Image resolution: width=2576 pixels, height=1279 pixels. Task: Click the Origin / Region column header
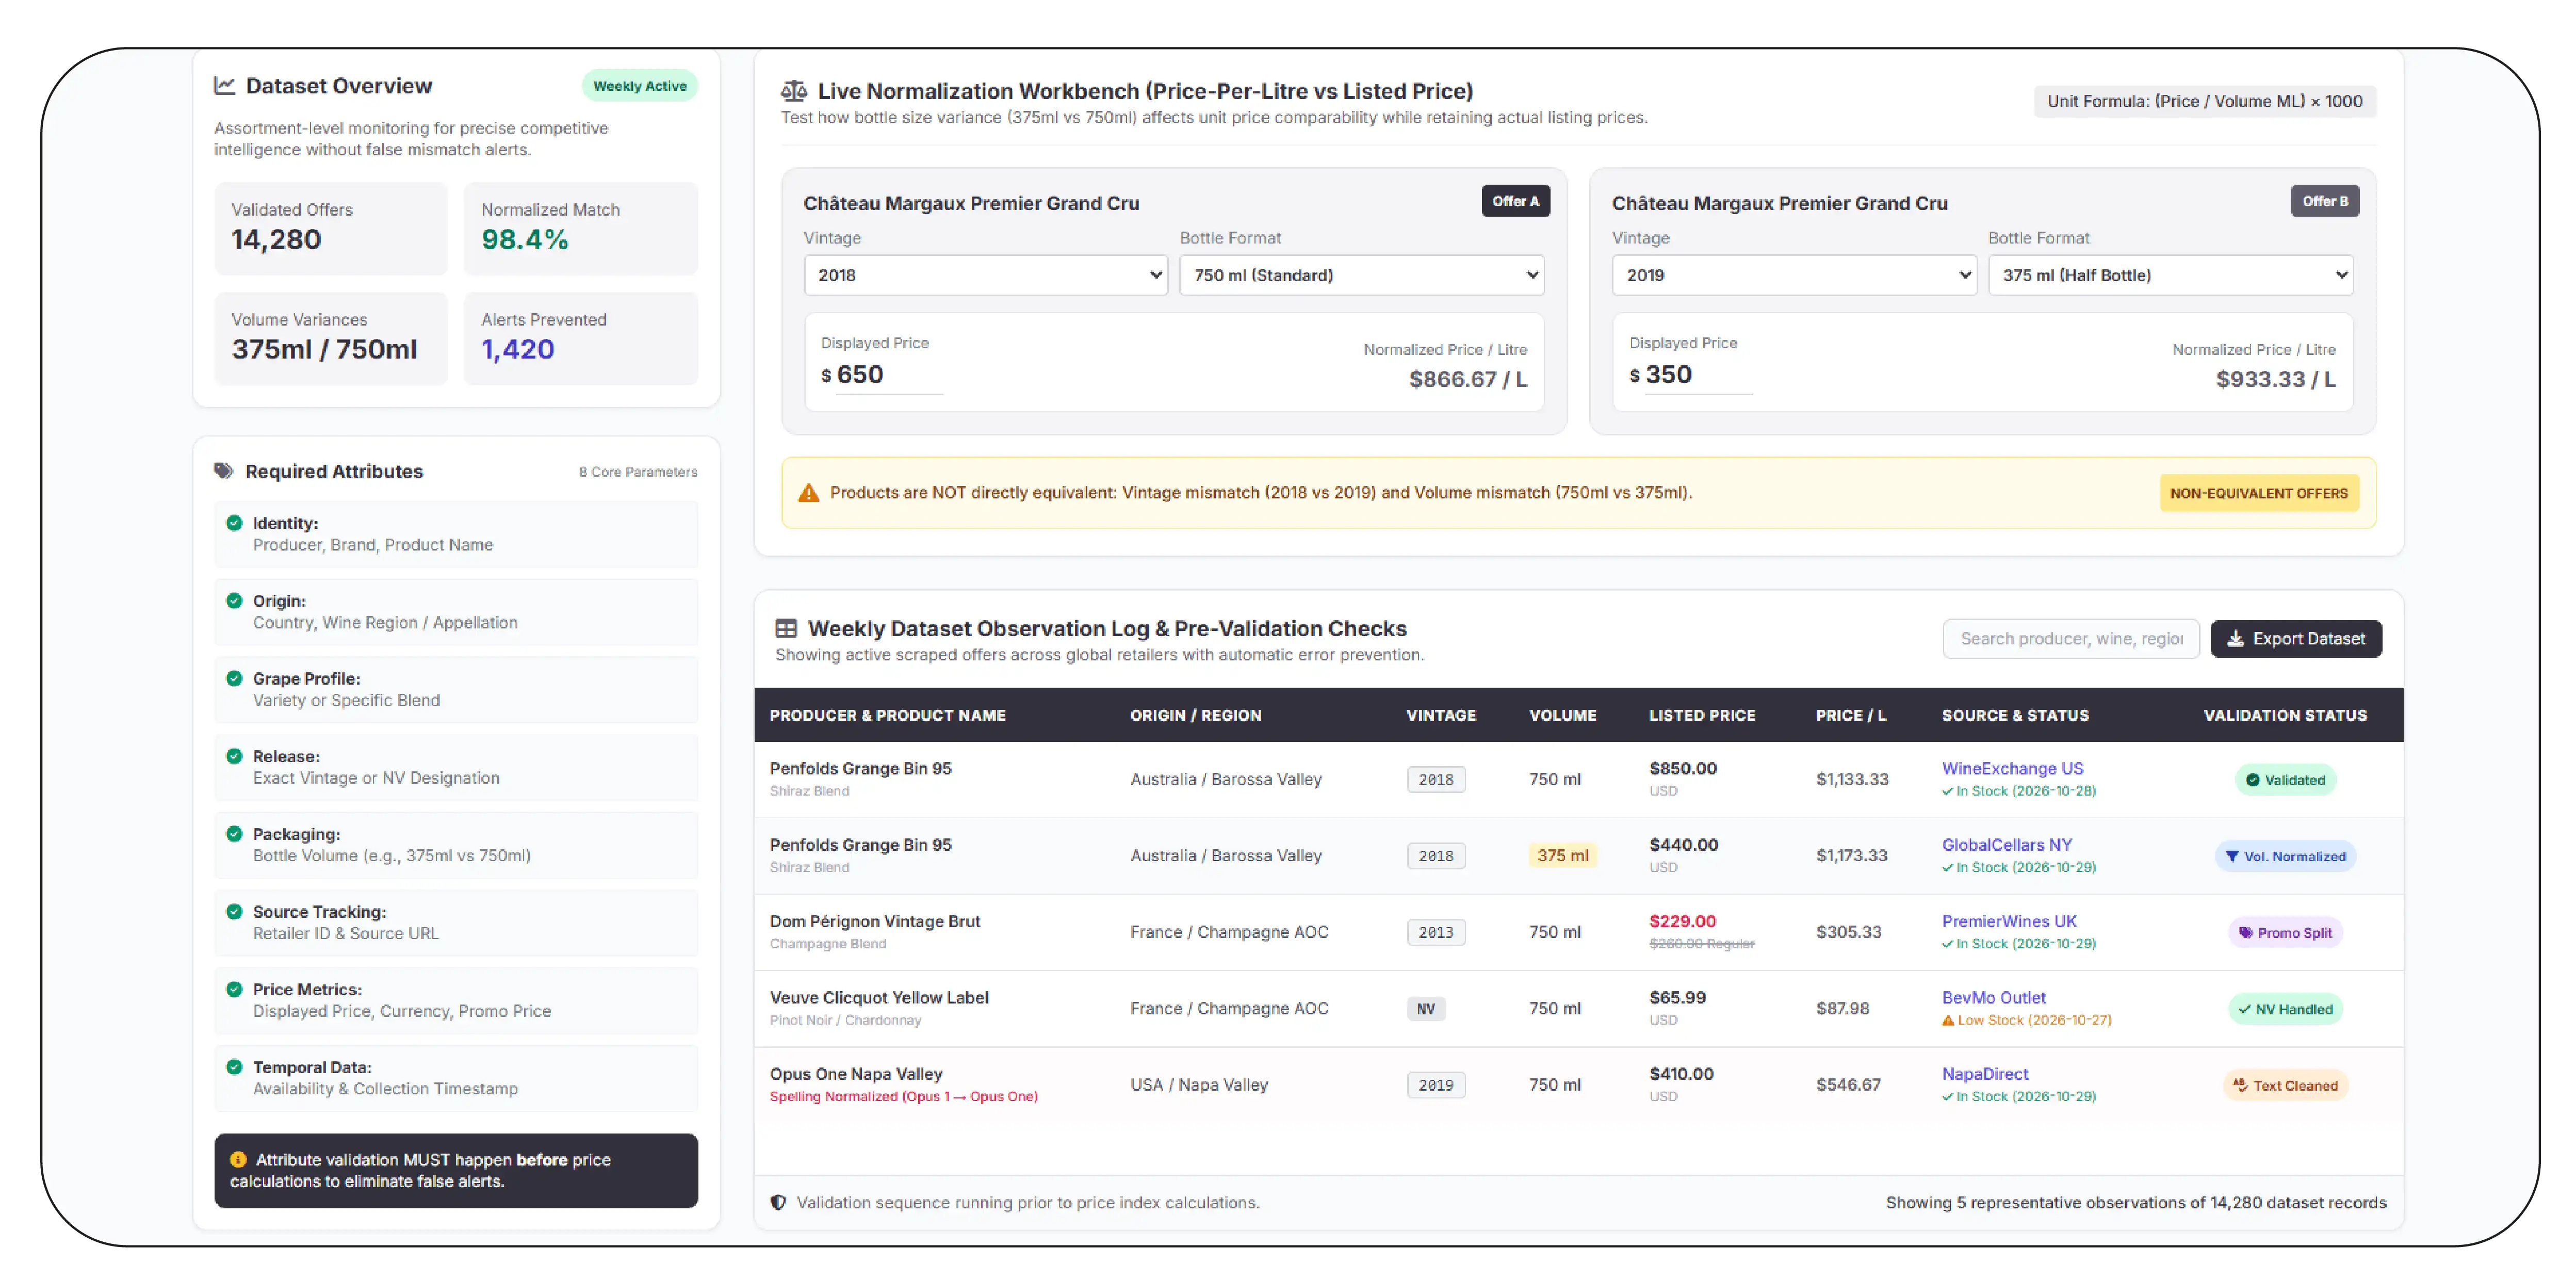1195,716
